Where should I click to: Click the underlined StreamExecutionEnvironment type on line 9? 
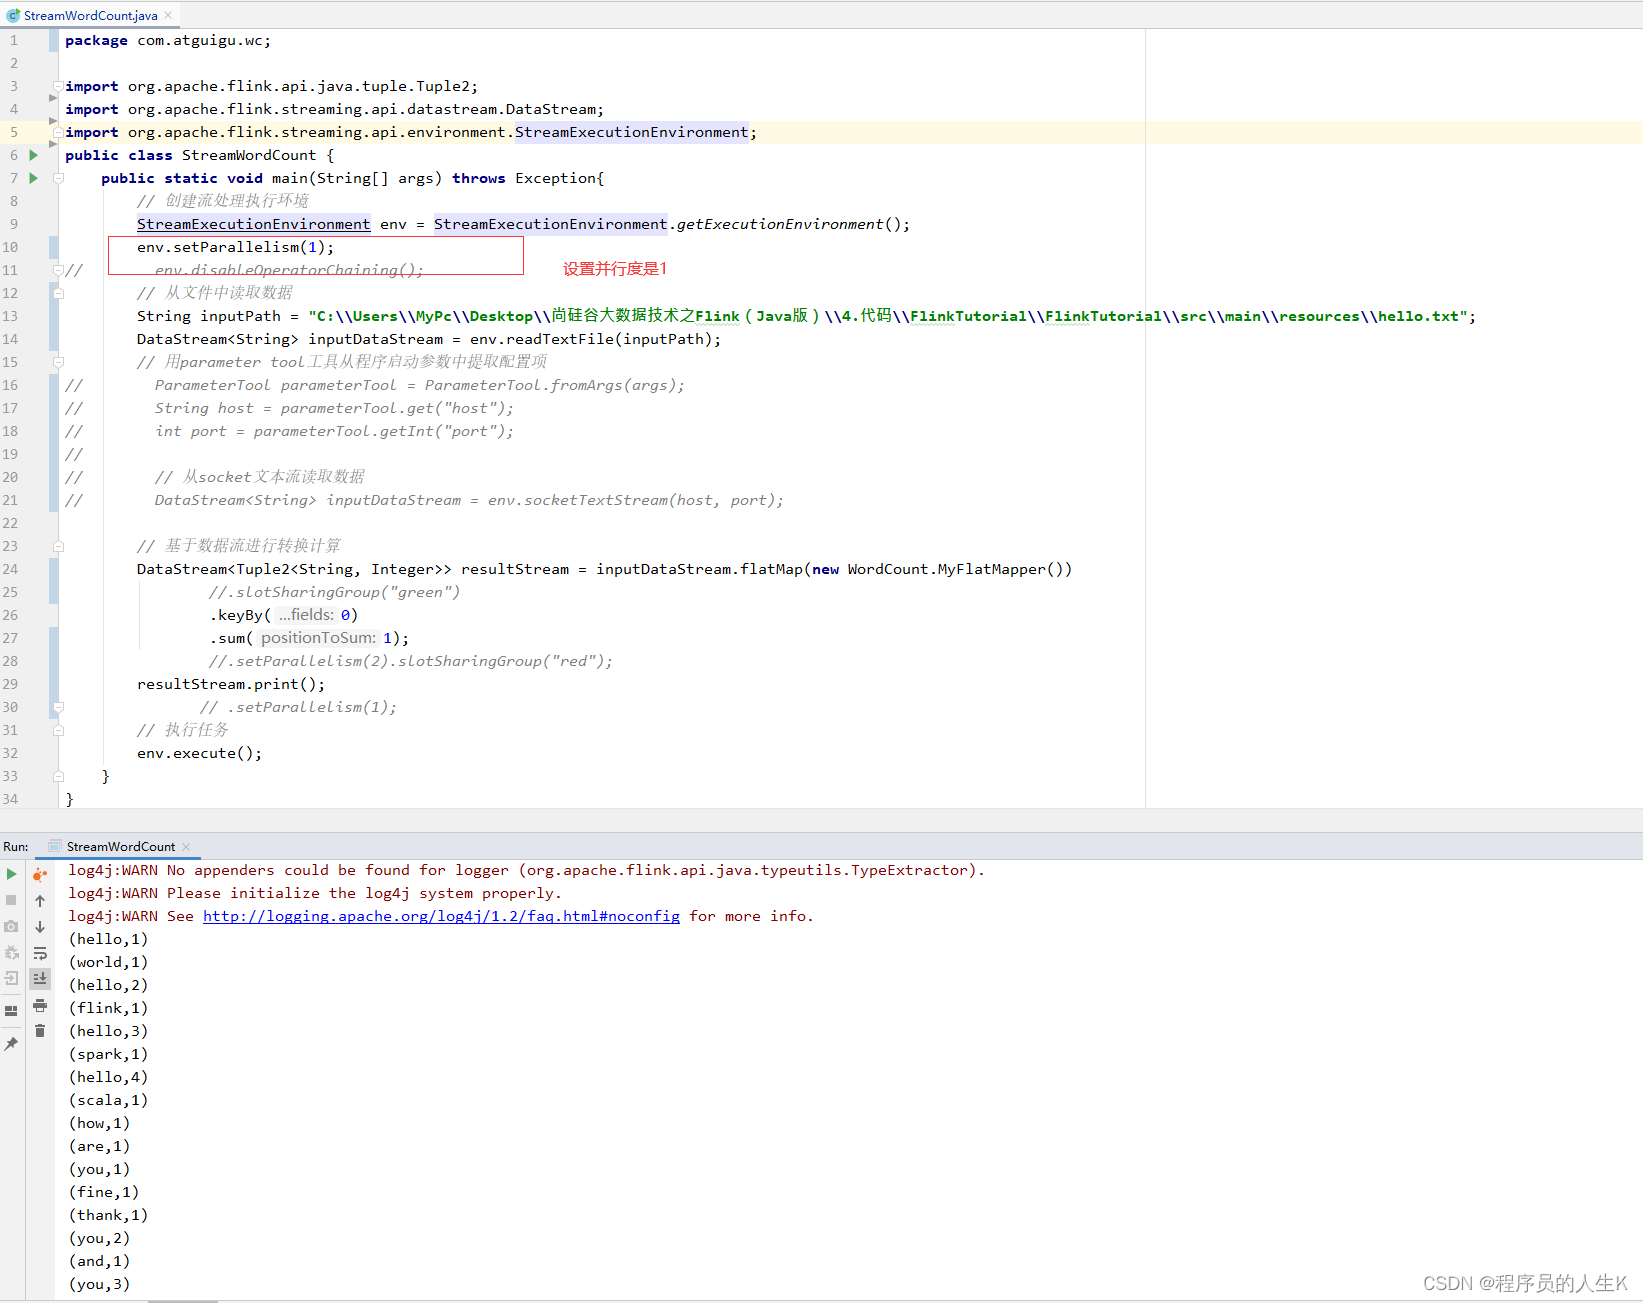[x=253, y=224]
